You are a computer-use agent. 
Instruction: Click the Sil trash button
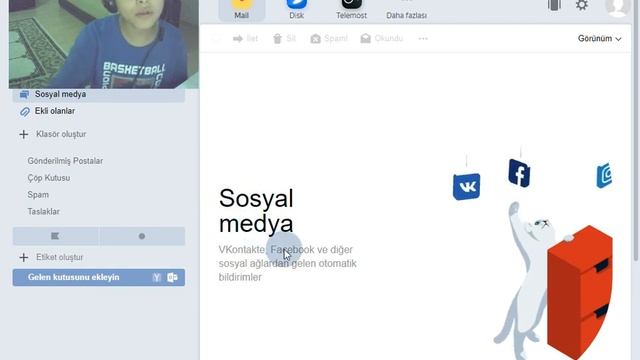284,38
